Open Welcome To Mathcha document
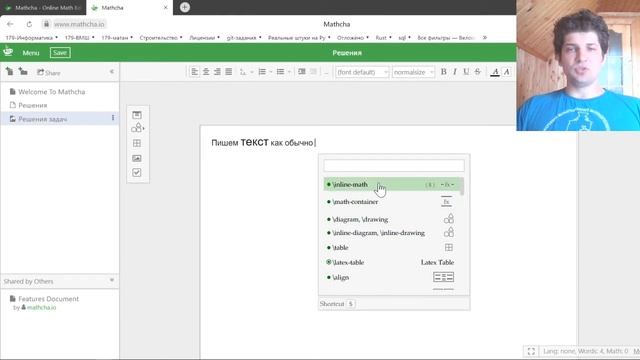This screenshot has width=640, height=360. [52, 92]
